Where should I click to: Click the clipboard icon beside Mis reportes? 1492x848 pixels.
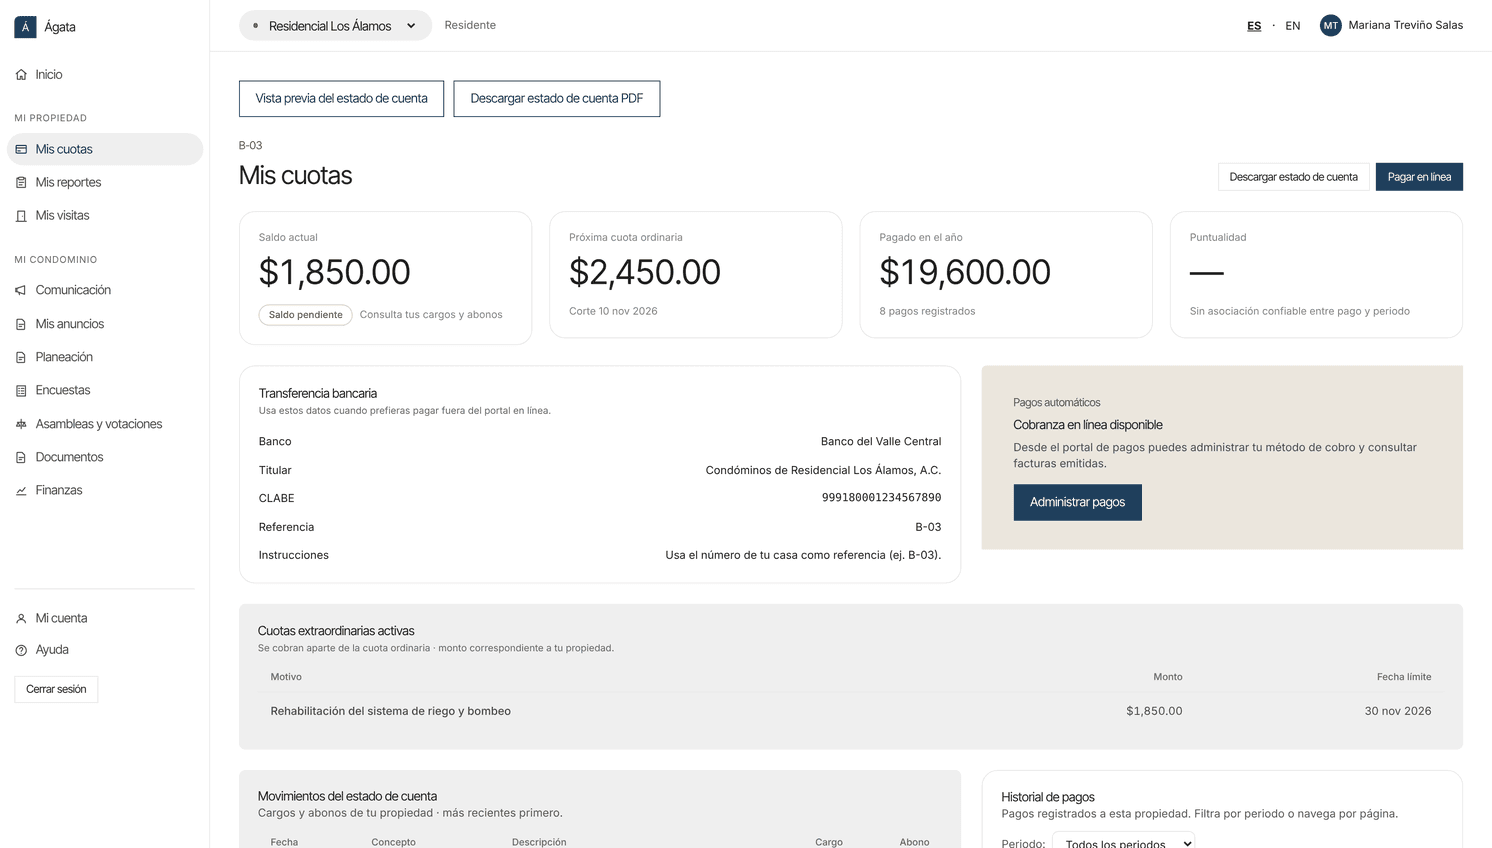click(21, 183)
